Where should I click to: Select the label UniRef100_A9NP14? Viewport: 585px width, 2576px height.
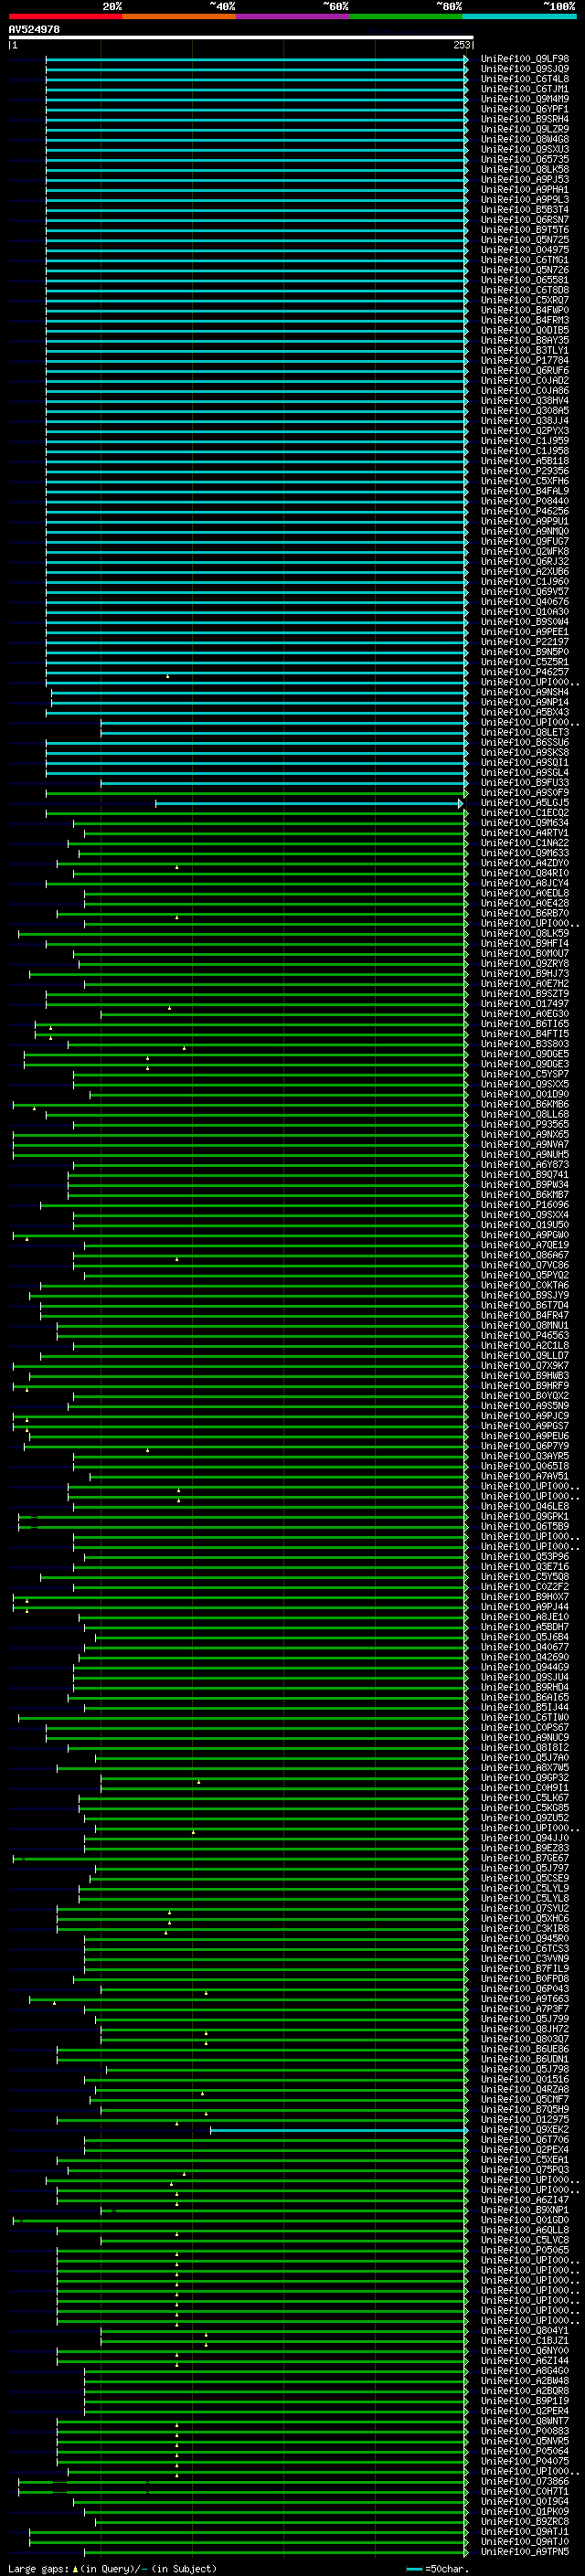tap(525, 702)
